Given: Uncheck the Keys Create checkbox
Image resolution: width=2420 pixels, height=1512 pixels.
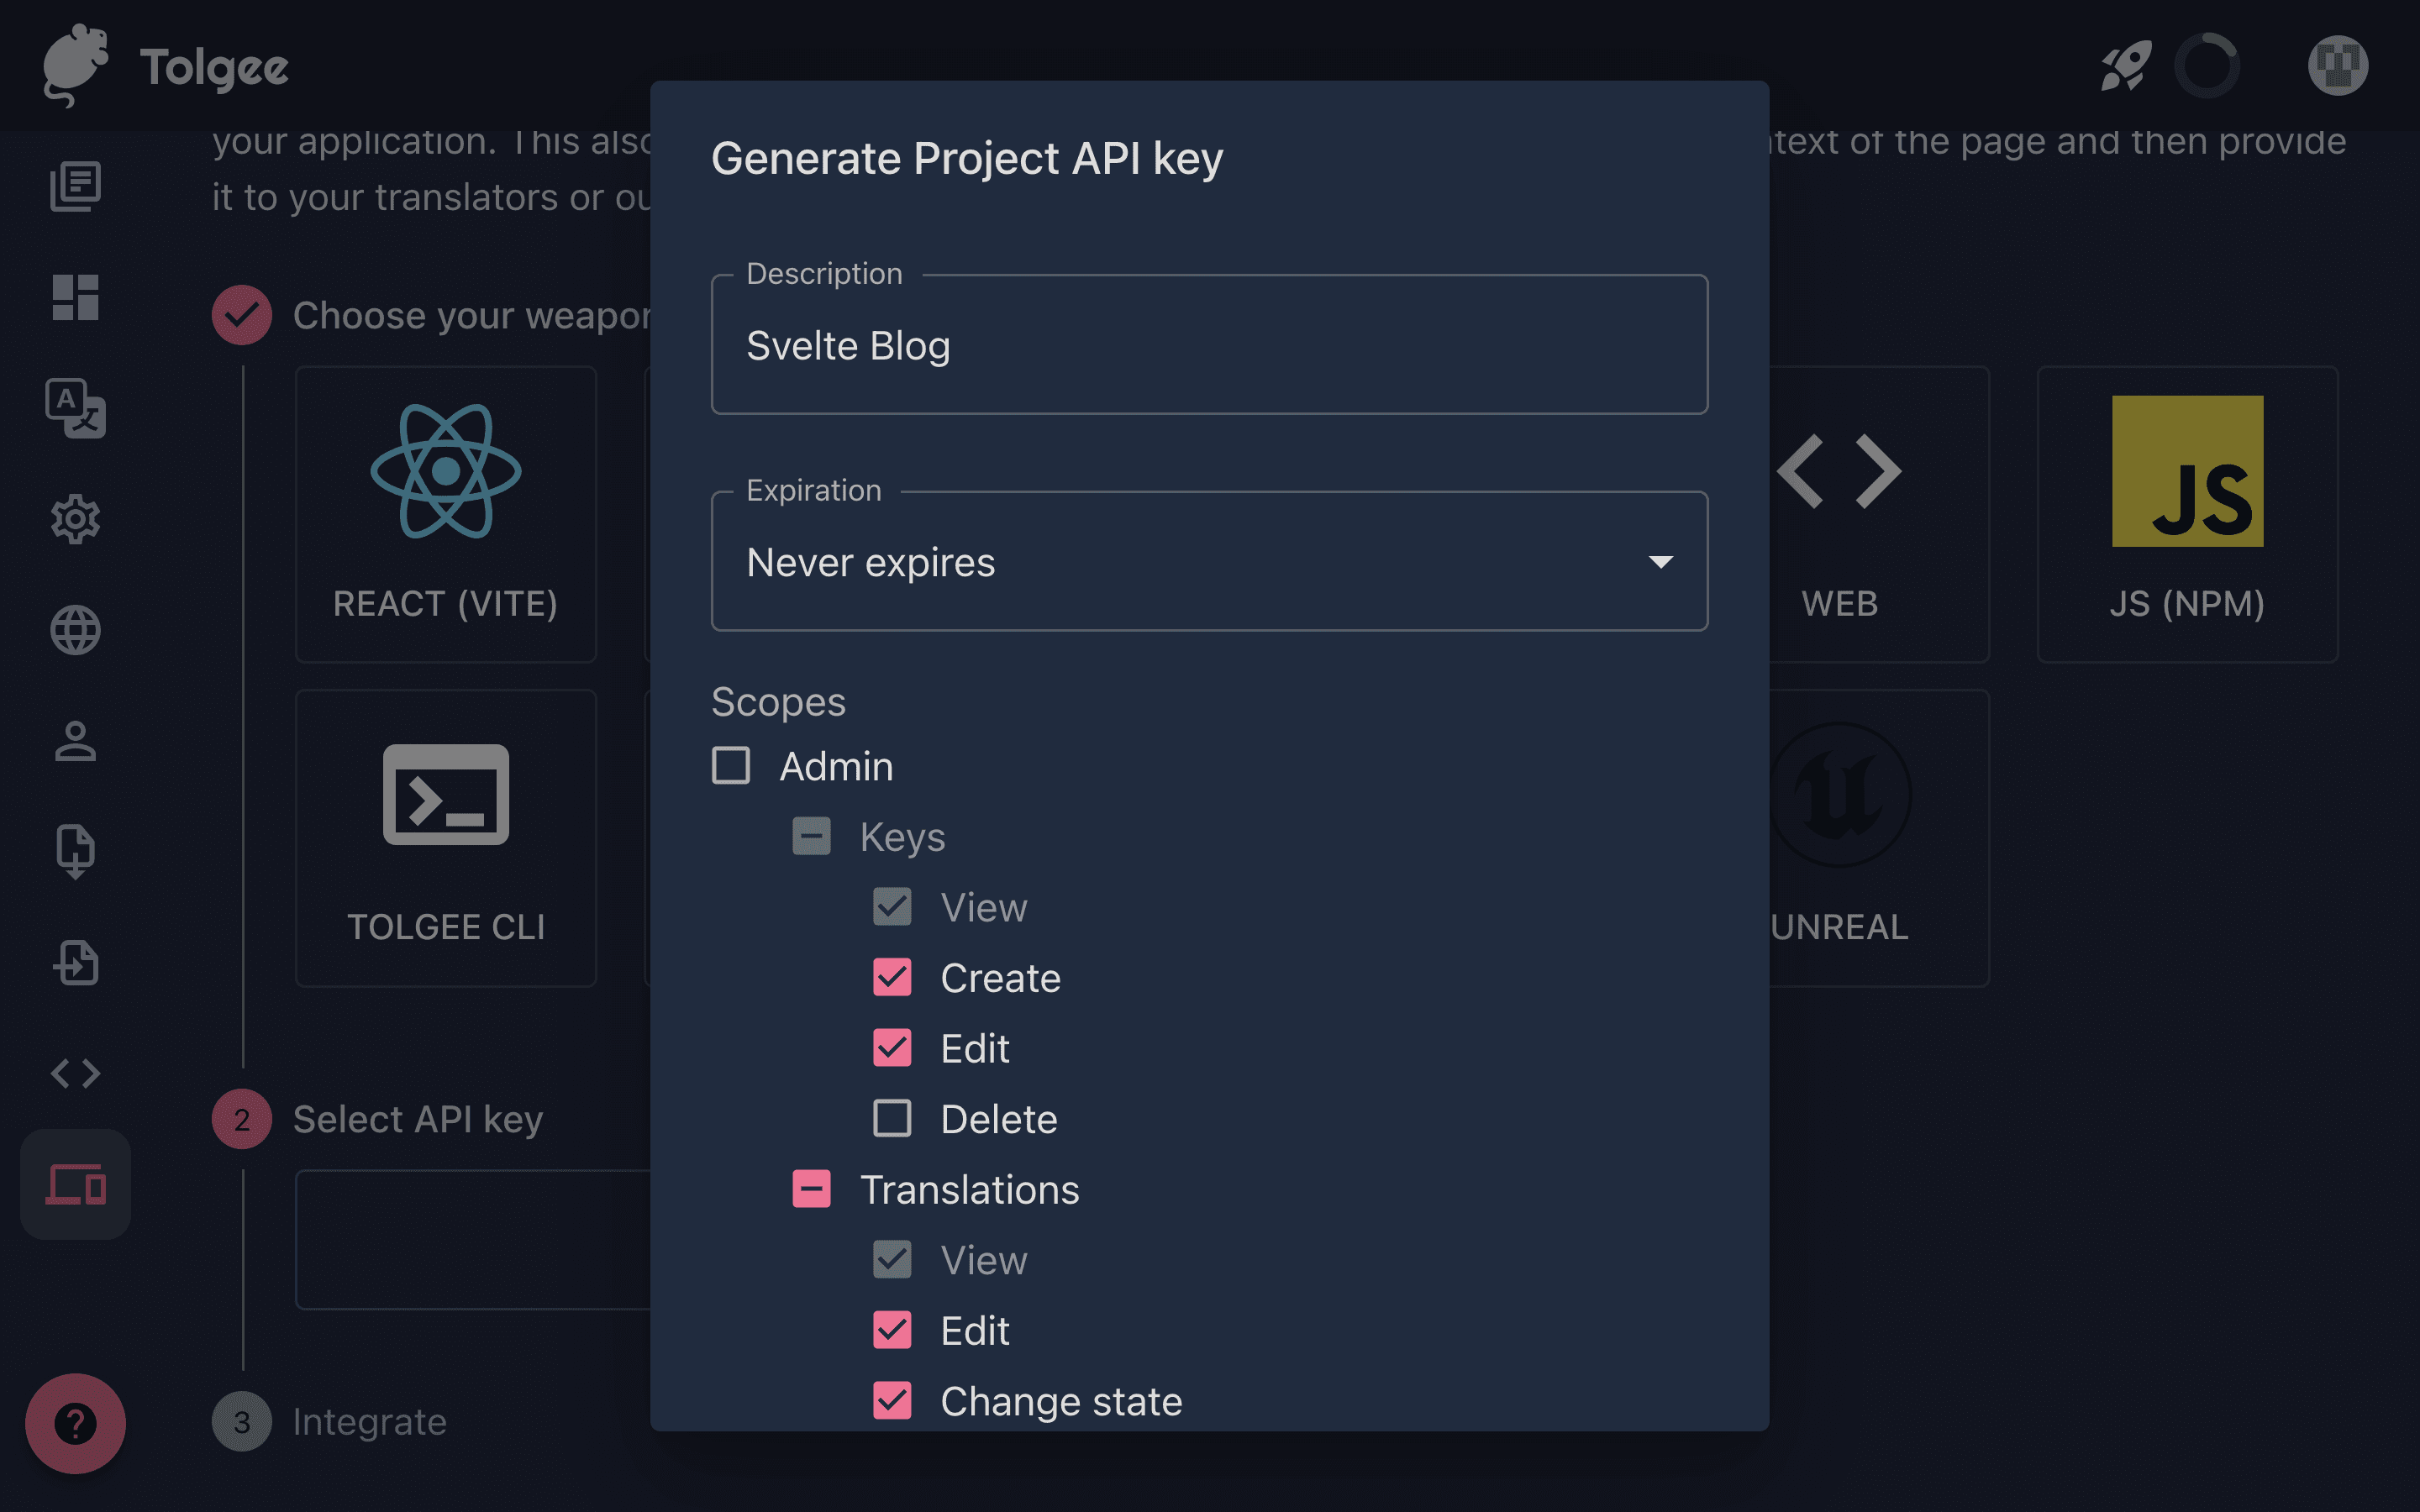Looking at the screenshot, I should 892,977.
